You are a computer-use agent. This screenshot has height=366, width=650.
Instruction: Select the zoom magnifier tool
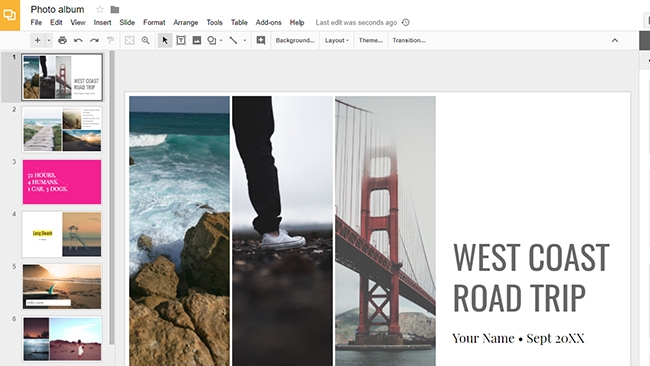146,40
